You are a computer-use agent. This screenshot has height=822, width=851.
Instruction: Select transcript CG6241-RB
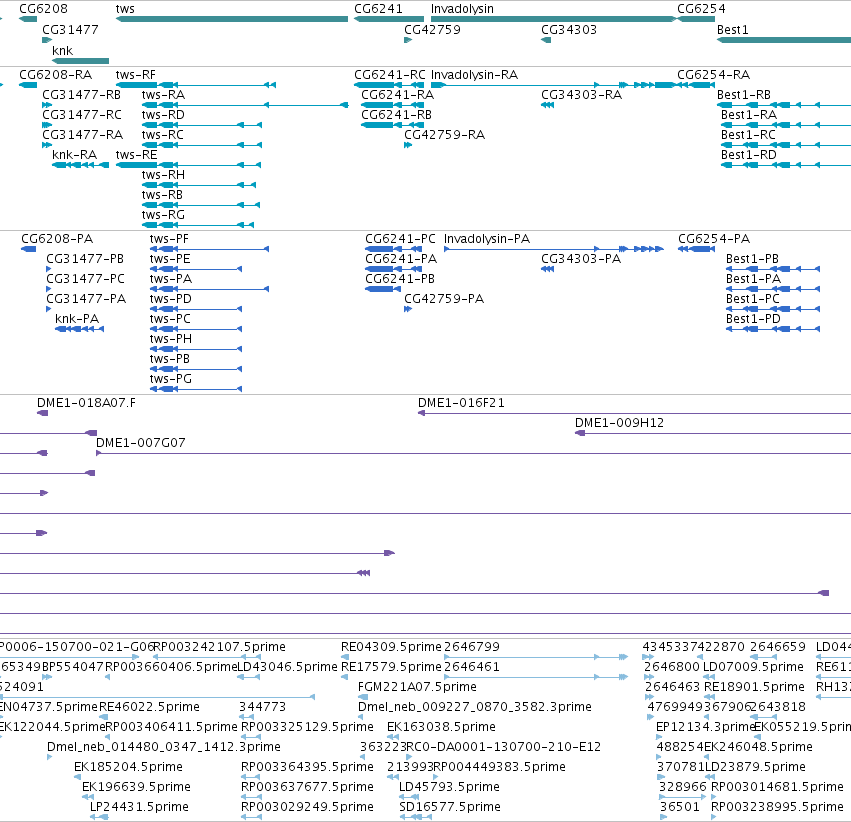coord(392,125)
